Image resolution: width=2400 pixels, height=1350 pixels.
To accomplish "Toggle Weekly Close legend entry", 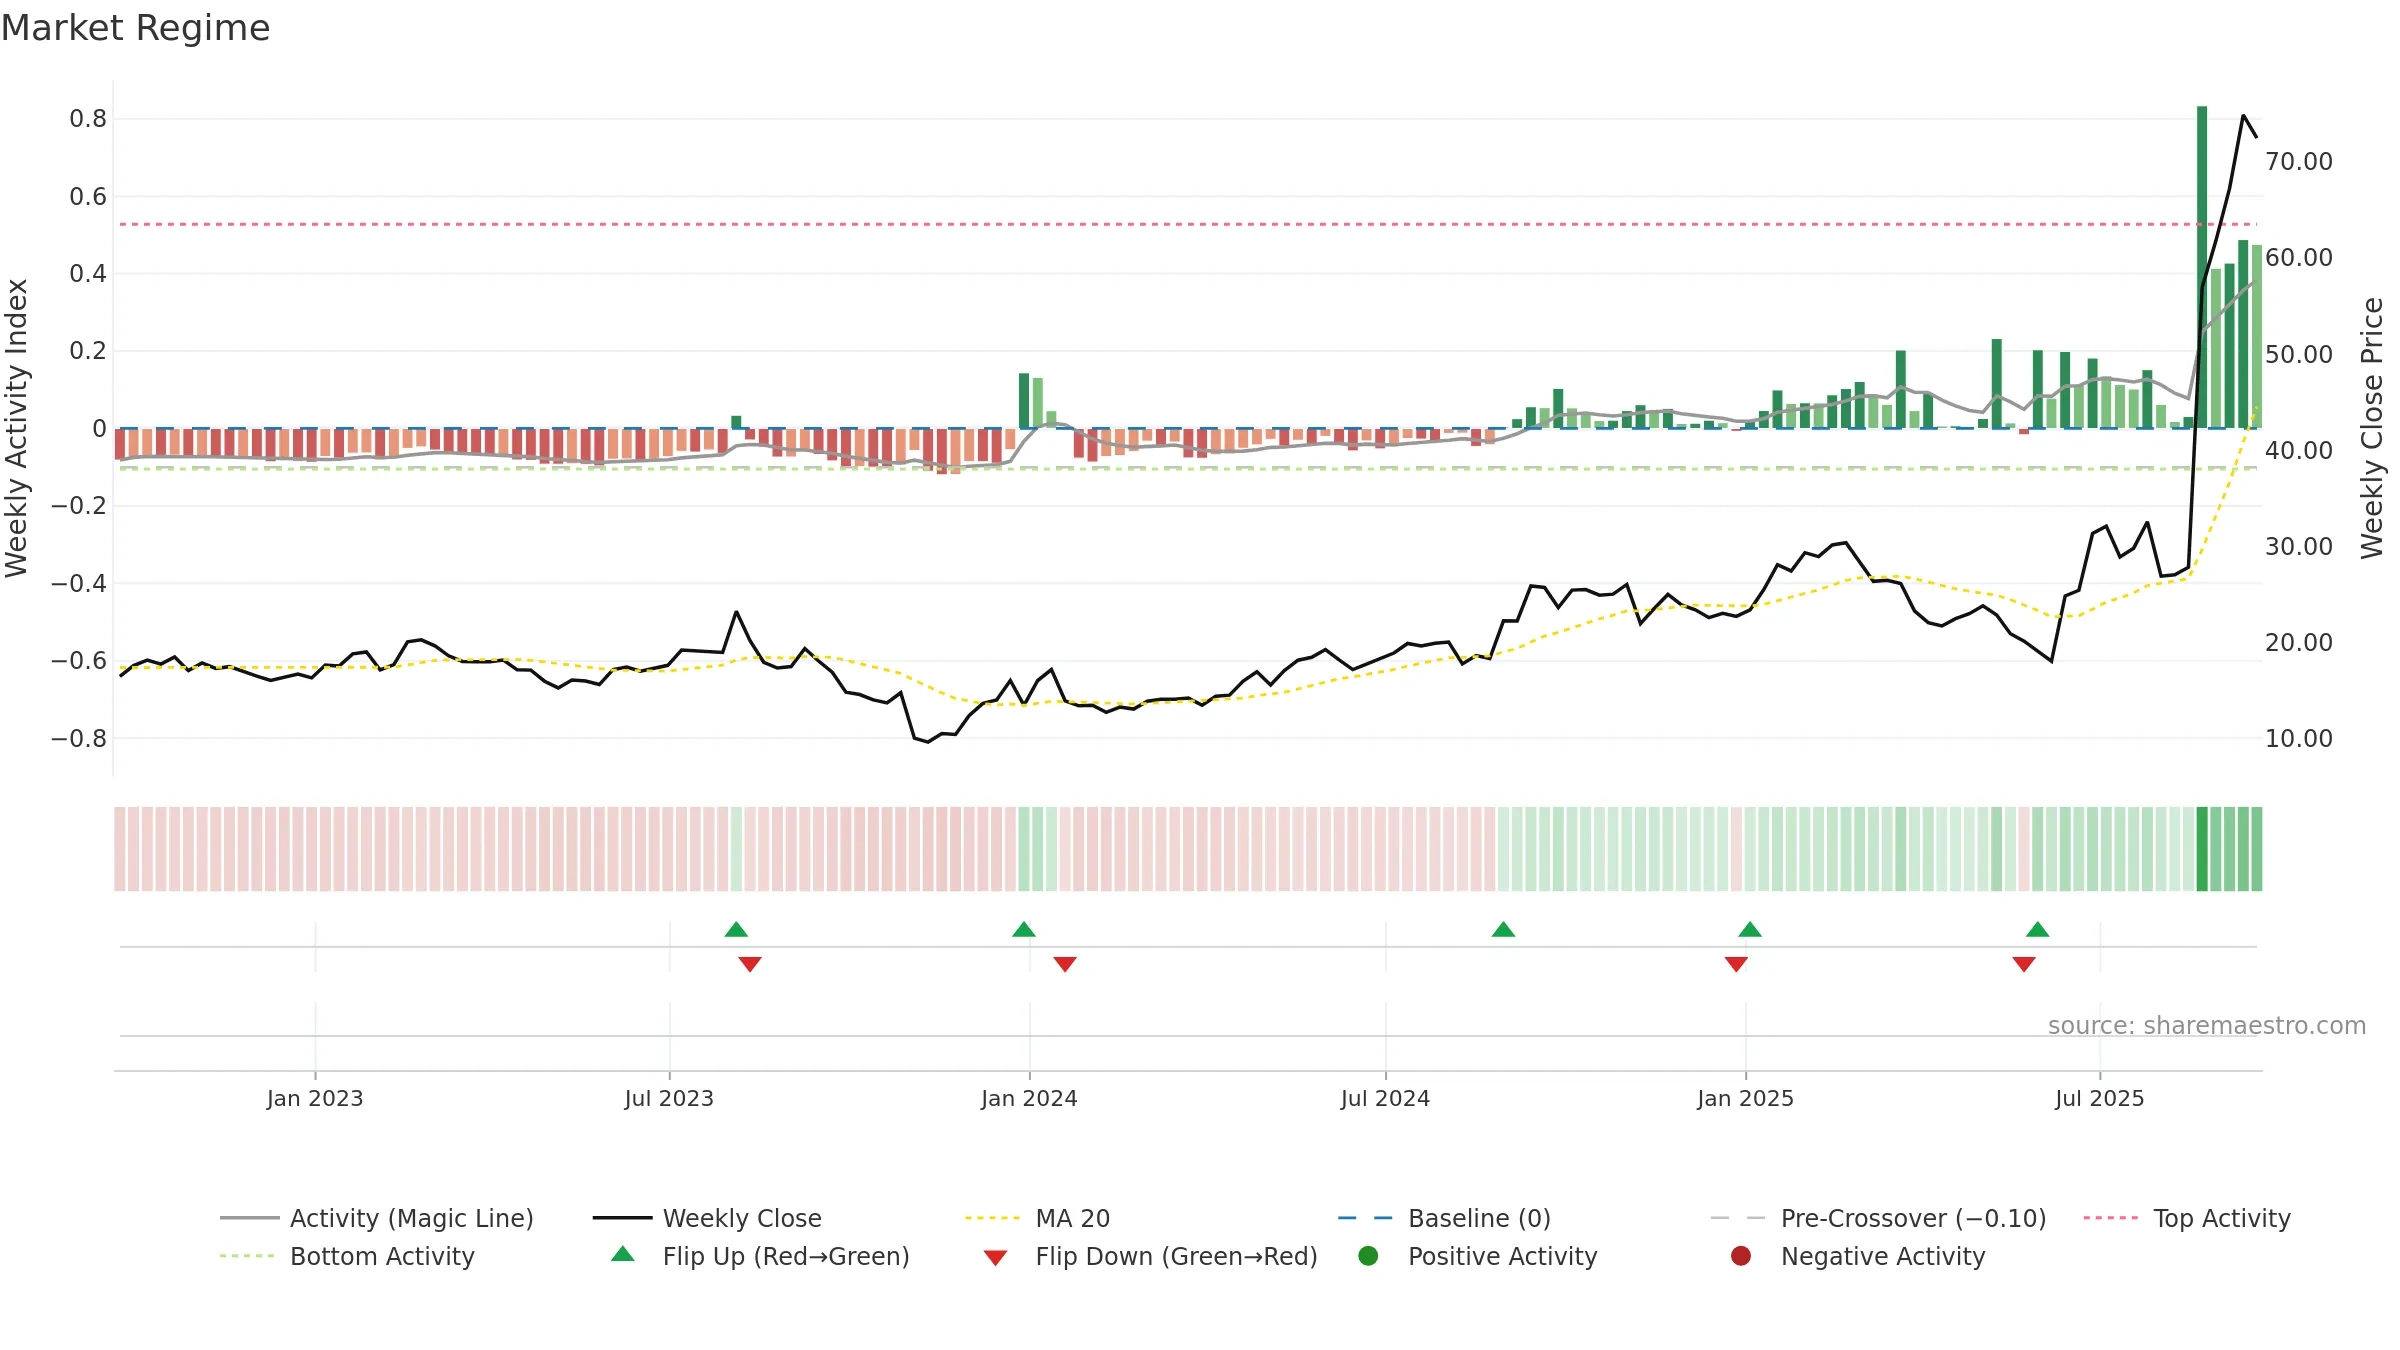I will tap(707, 1218).
